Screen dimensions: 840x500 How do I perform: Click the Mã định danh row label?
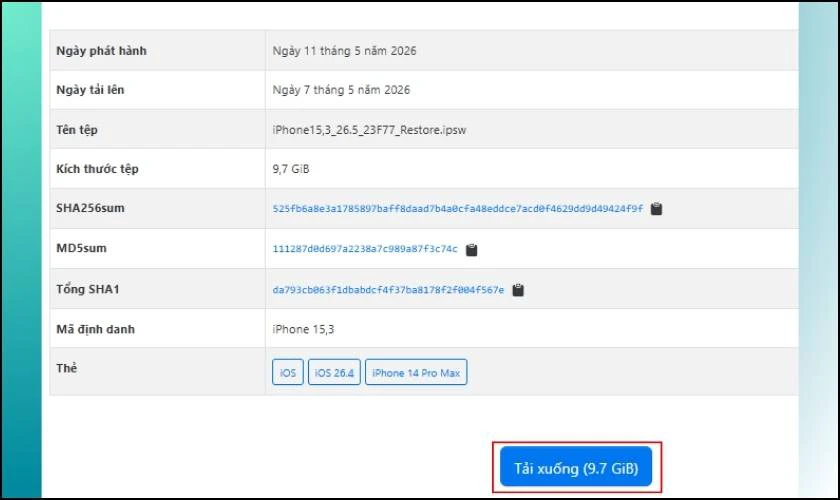[95, 329]
